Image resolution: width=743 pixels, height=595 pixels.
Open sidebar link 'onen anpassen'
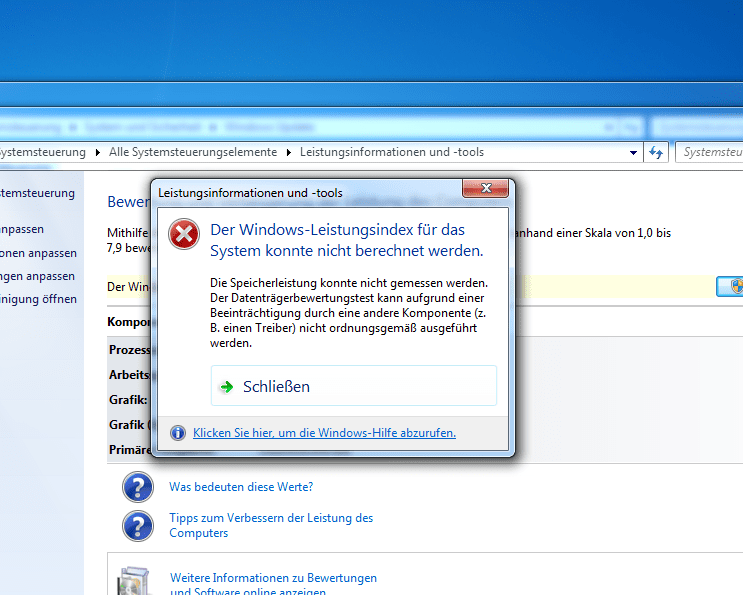pos(38,253)
